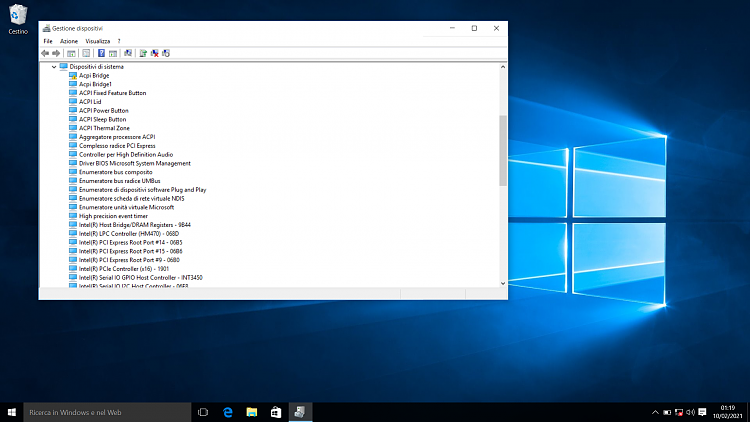
Task: Click the Dispositivi di sistema category icon
Action: 63,67
